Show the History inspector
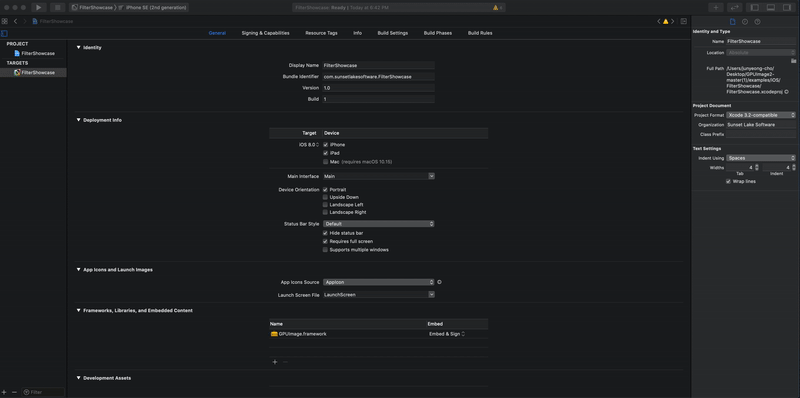Image resolution: width=800 pixels, height=398 pixels. pyautogui.click(x=745, y=21)
